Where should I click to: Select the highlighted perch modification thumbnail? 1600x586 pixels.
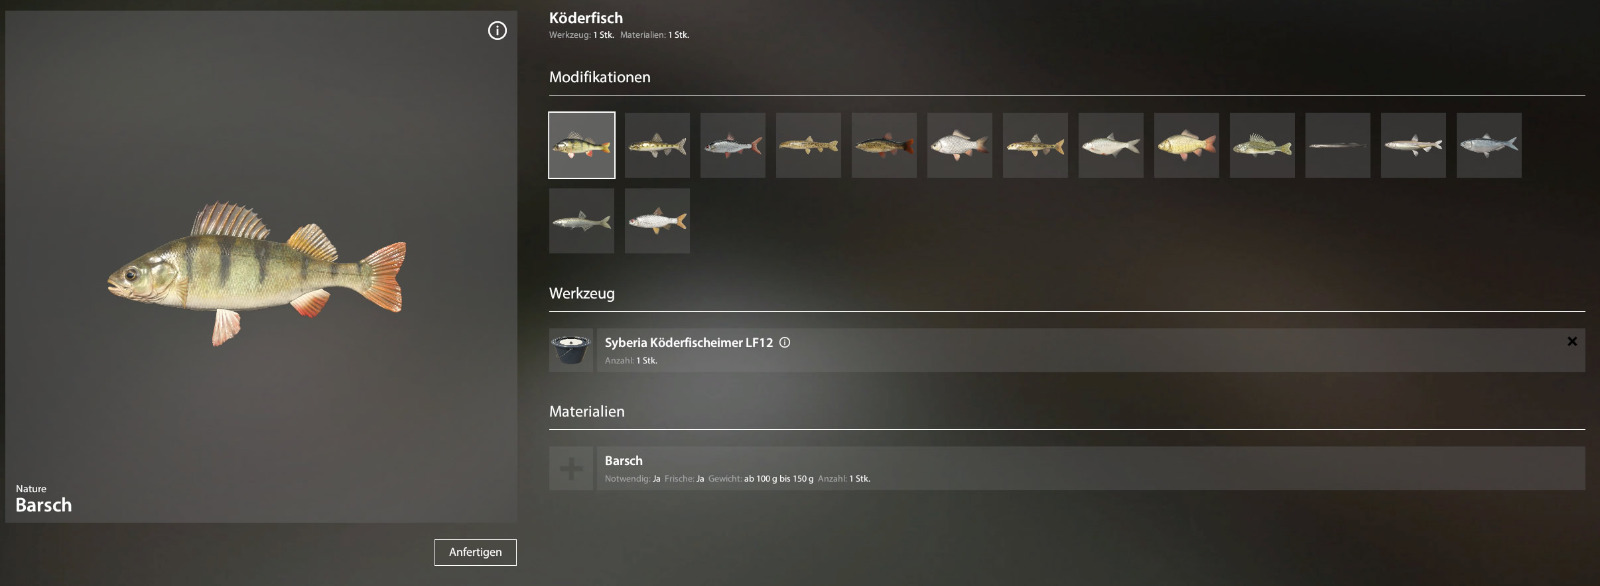tap(582, 145)
